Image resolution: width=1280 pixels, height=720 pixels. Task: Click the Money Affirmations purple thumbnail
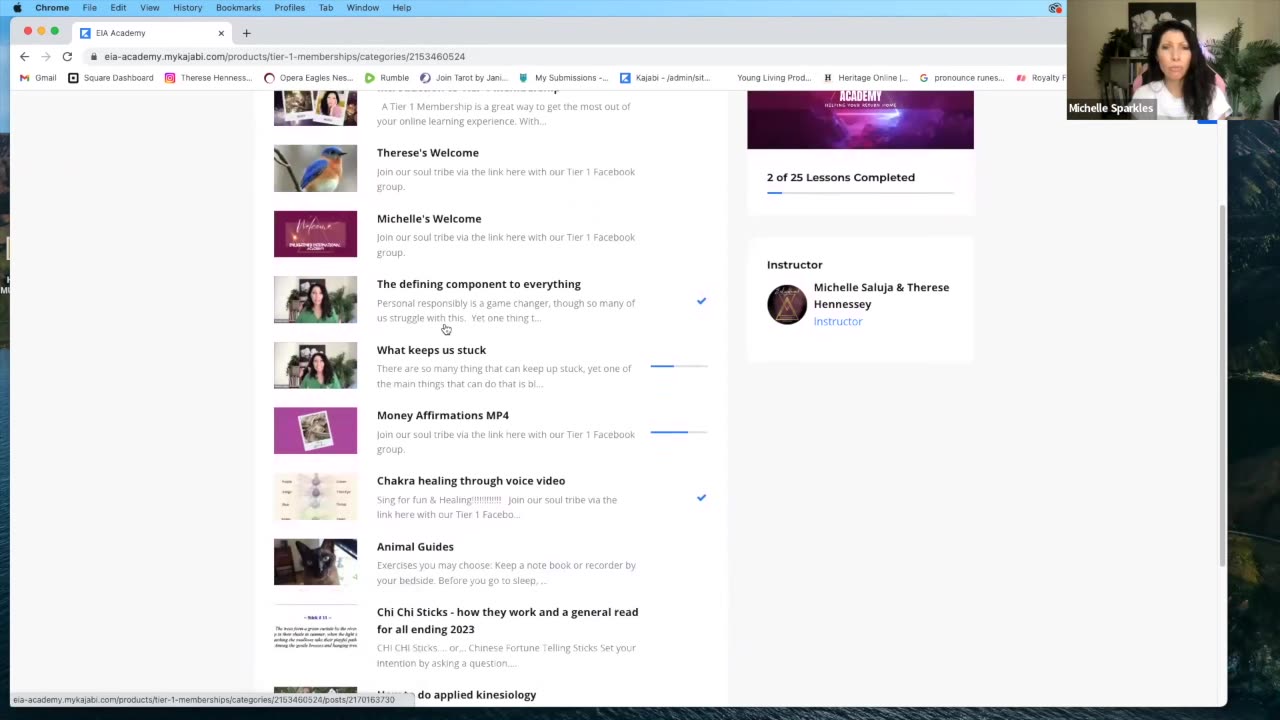click(x=315, y=431)
